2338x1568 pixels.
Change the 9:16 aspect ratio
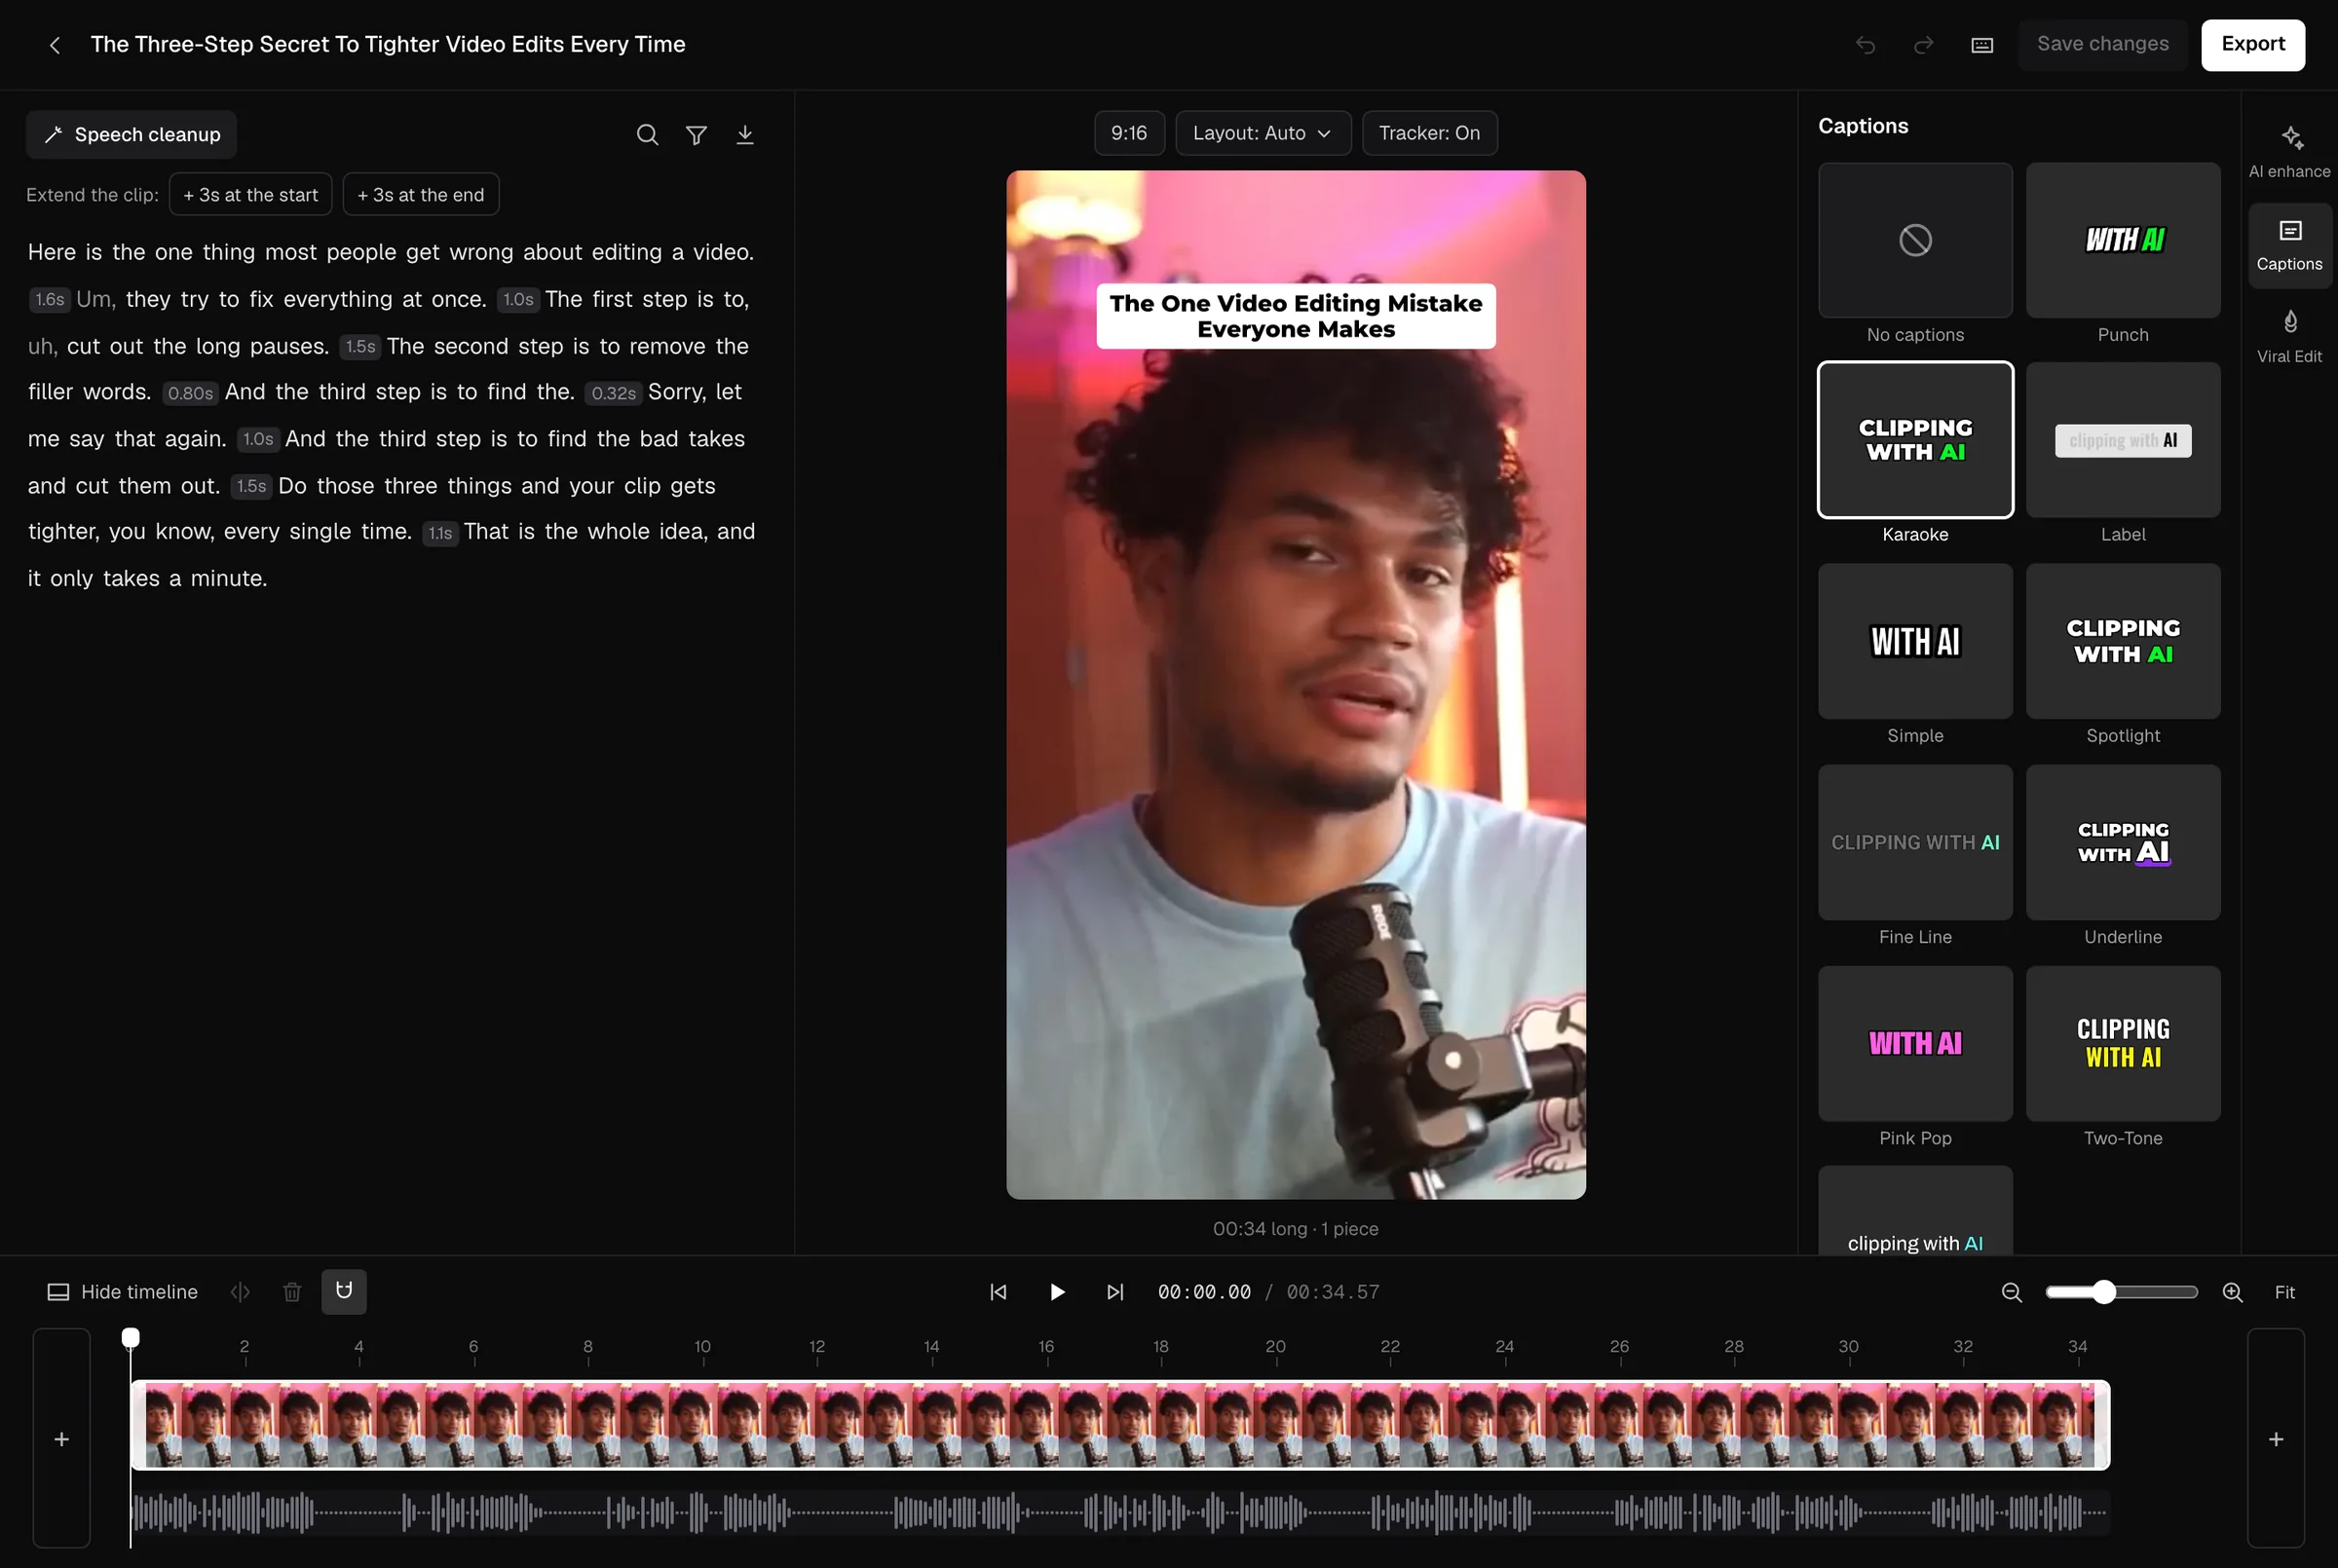pos(1129,133)
